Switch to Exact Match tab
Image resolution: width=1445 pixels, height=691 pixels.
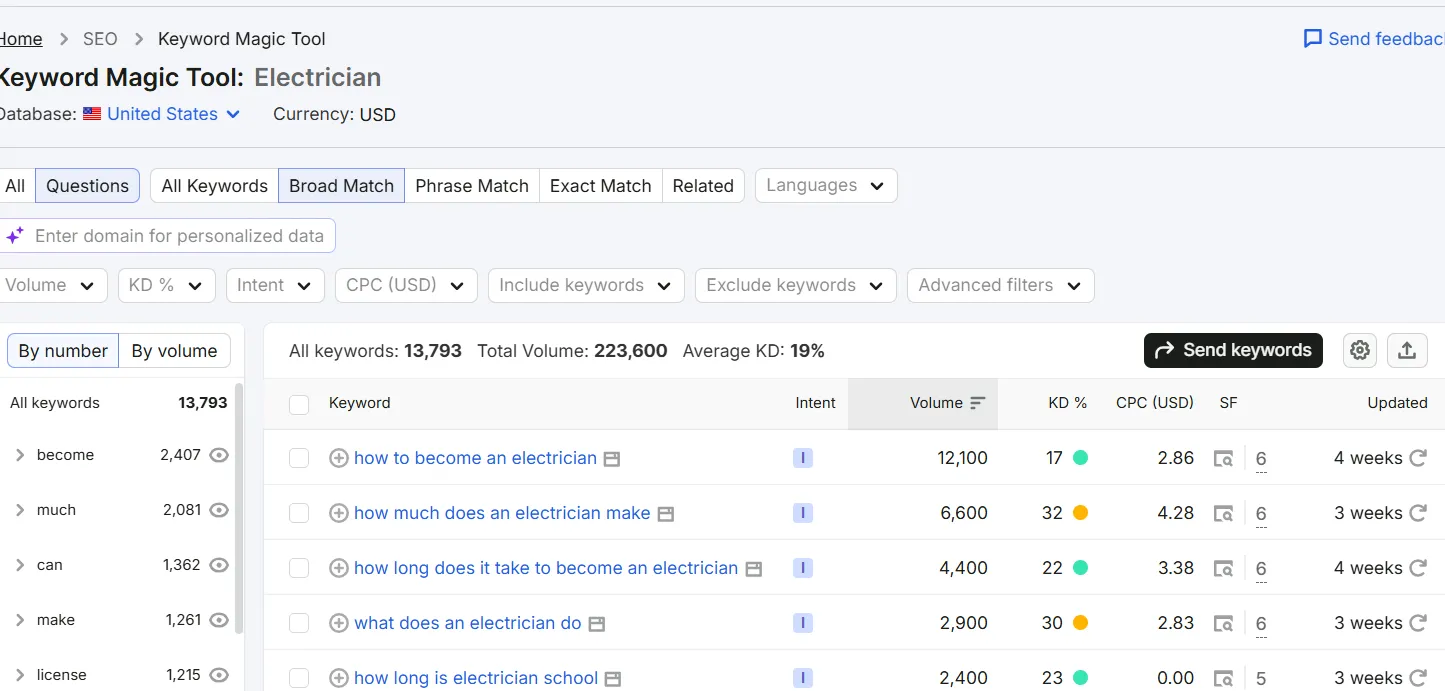(601, 186)
